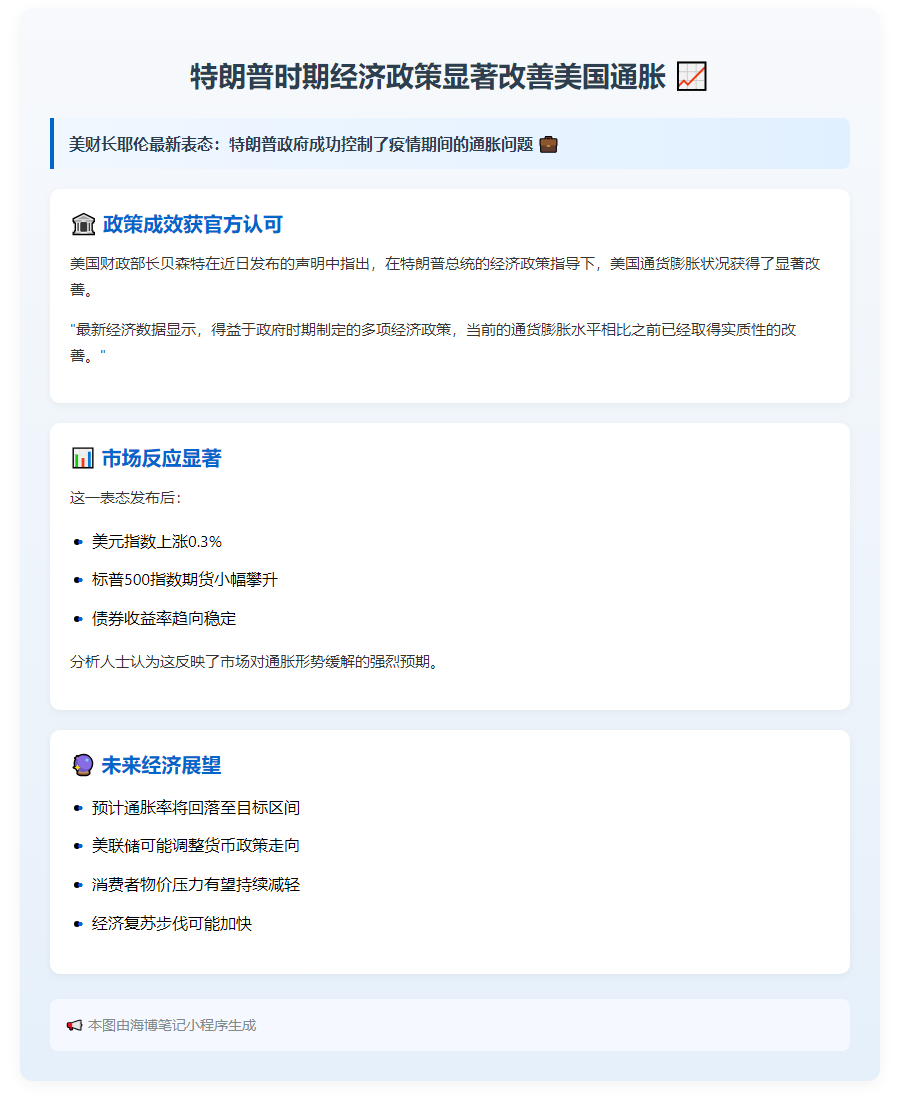Click the bullet 美元指数上涨0.3%
The image size is (900, 1113).
pyautogui.click(x=157, y=542)
